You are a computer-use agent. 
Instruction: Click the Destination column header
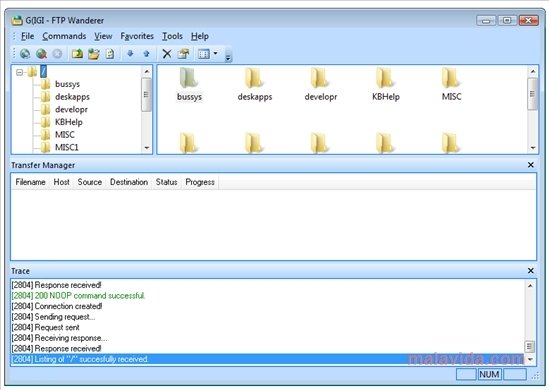click(x=129, y=182)
